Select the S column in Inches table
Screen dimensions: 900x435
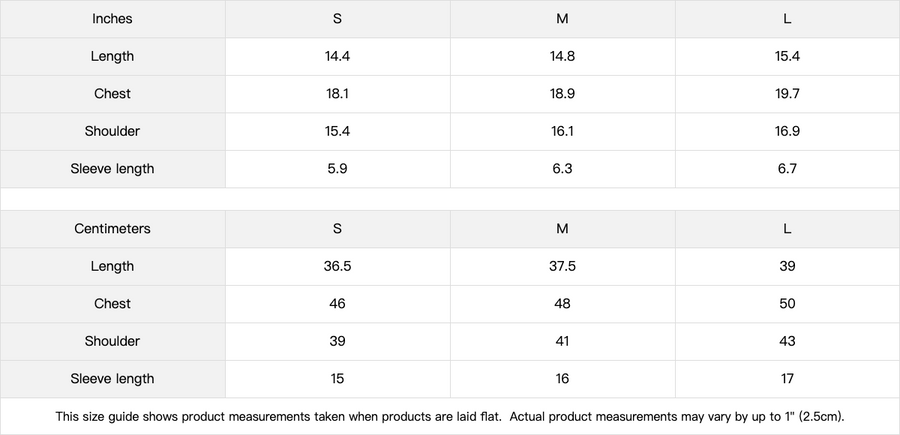(337, 19)
